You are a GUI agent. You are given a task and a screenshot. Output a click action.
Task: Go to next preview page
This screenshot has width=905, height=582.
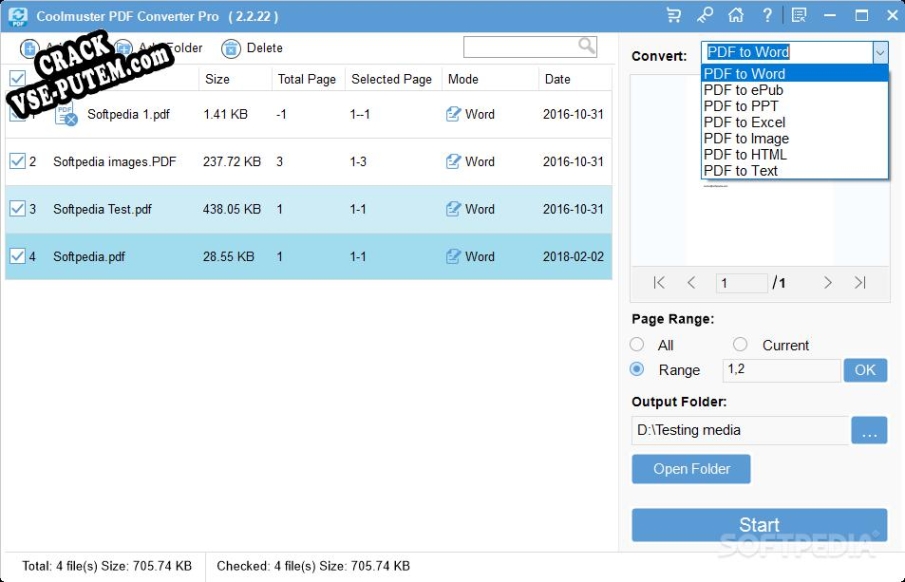(x=828, y=282)
